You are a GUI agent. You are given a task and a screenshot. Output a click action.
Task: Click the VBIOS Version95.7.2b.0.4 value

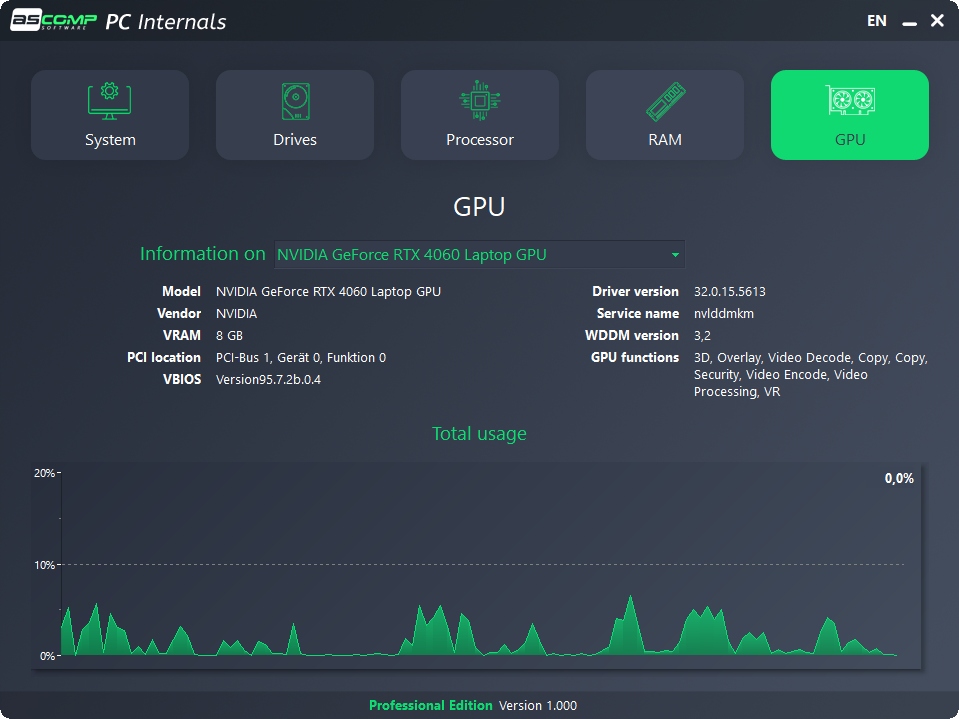coord(268,380)
